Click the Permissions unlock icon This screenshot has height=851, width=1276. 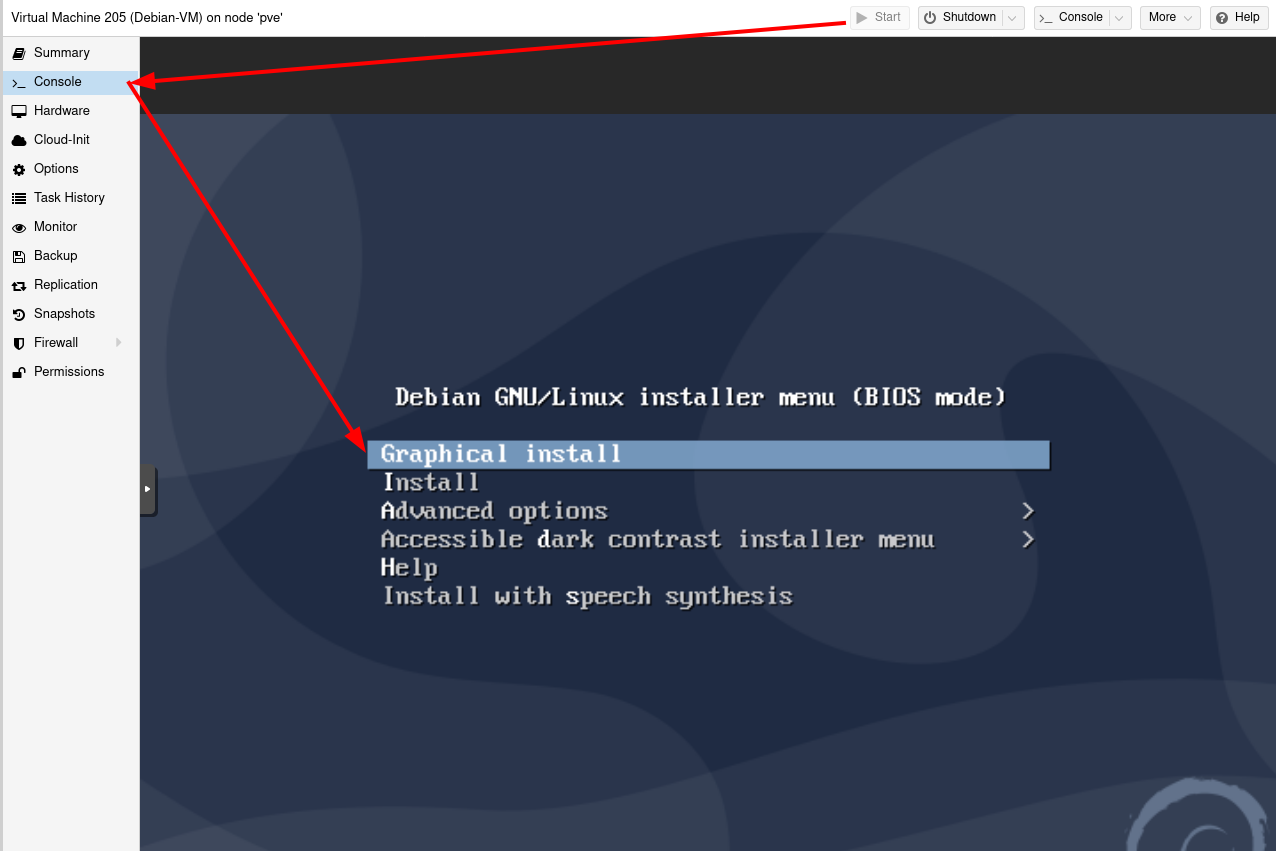tap(18, 372)
